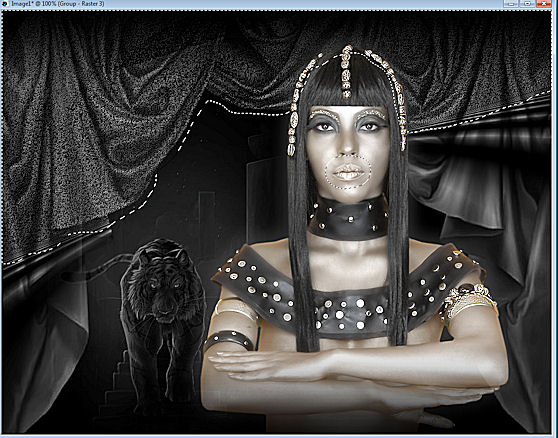
Task: Click the woman's left eye
Action: click(370, 126)
